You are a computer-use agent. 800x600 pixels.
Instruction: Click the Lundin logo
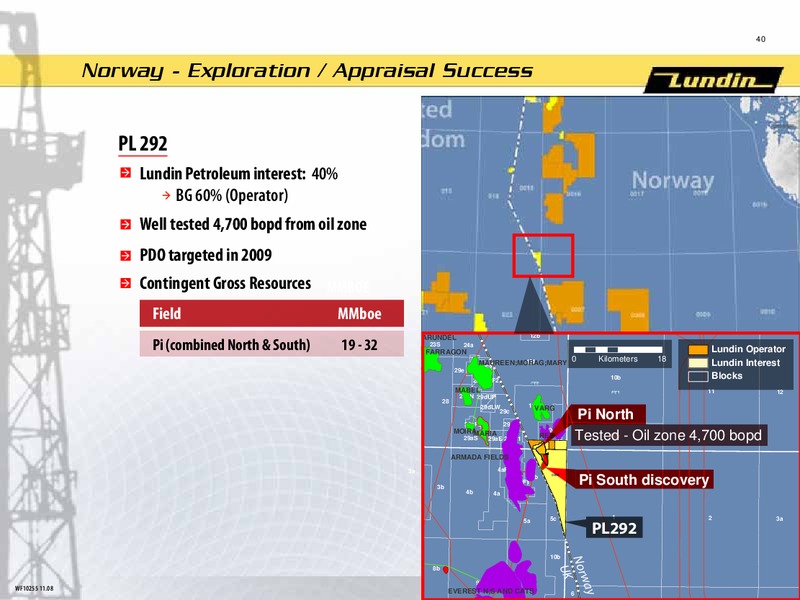point(713,80)
